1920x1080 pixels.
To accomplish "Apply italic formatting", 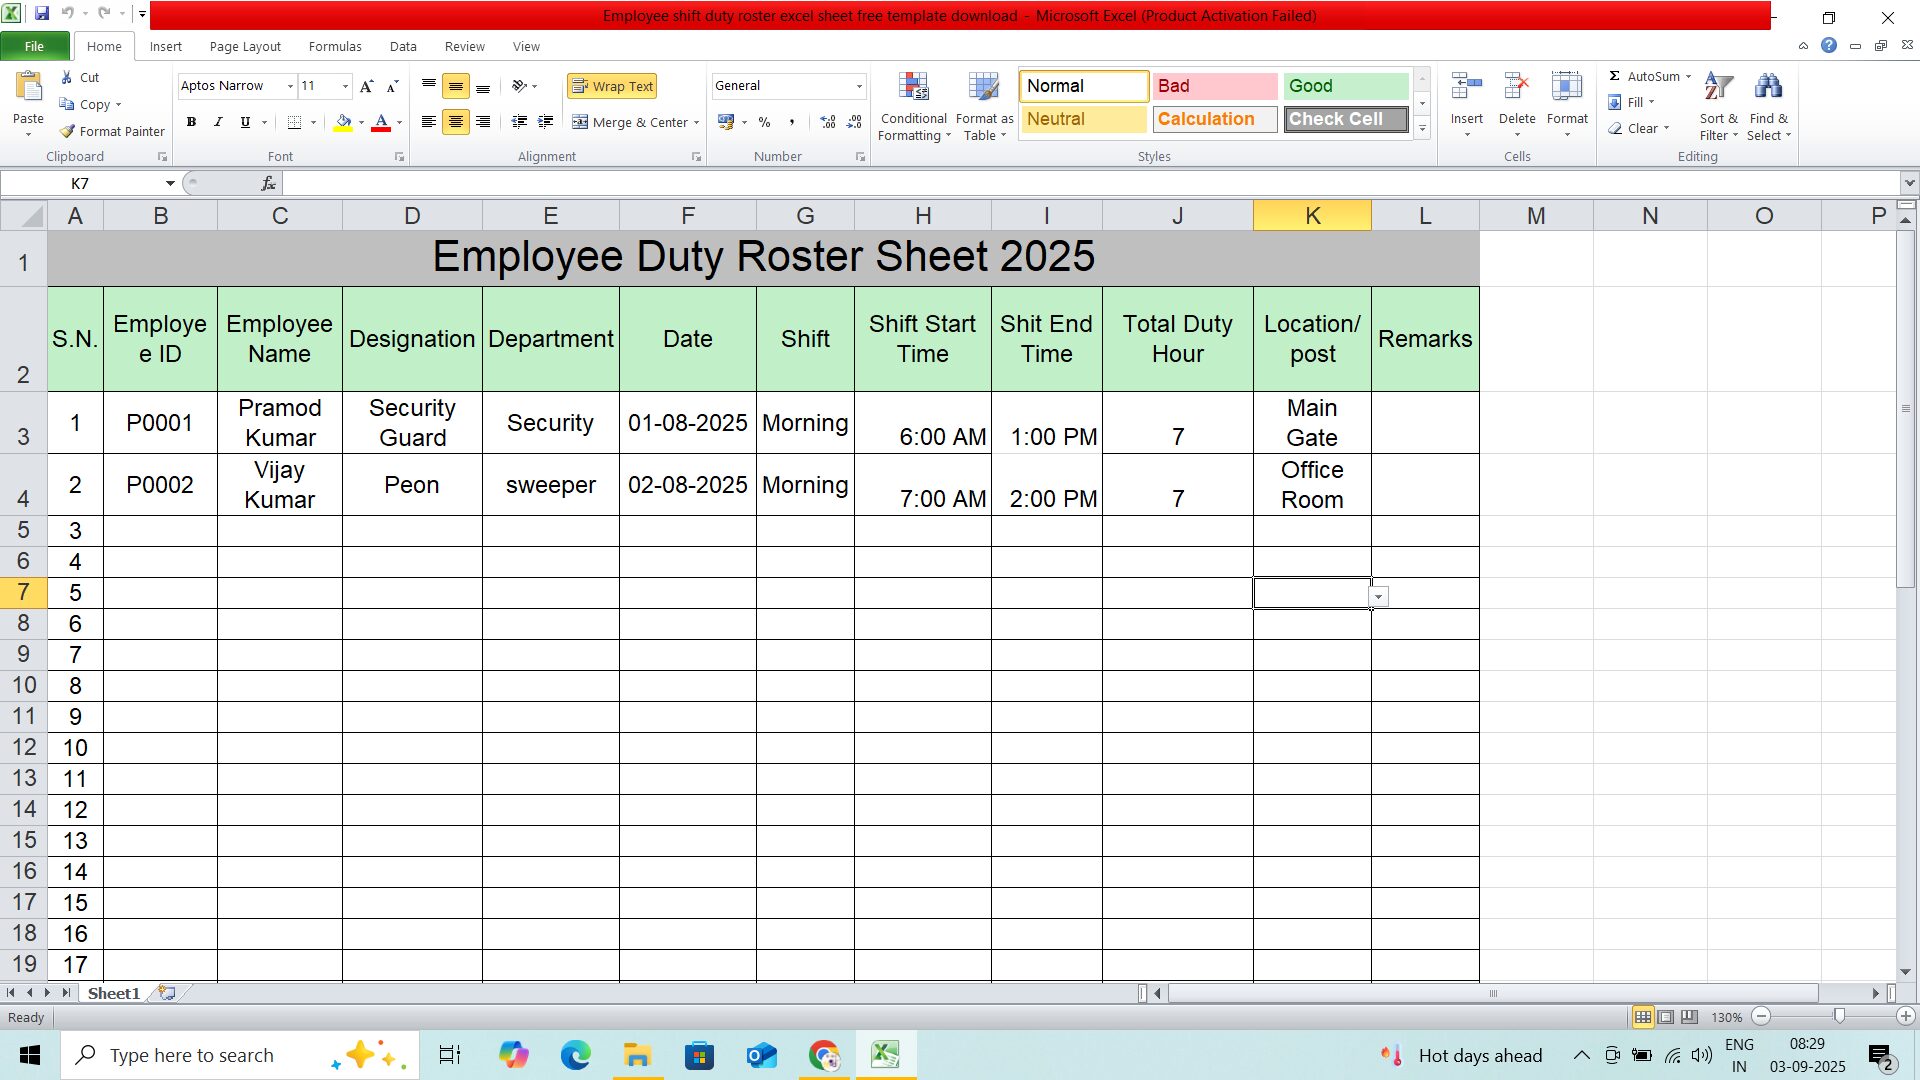I will (217, 122).
